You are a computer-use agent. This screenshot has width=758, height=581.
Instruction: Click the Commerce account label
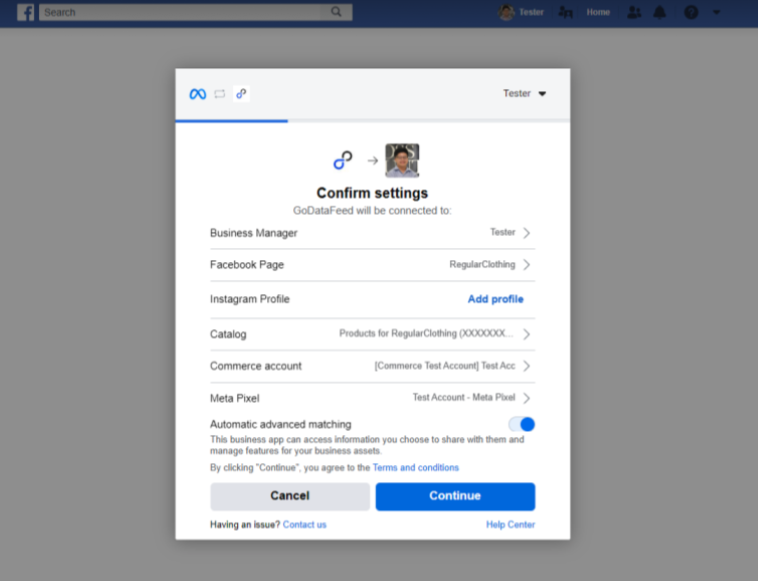click(256, 366)
